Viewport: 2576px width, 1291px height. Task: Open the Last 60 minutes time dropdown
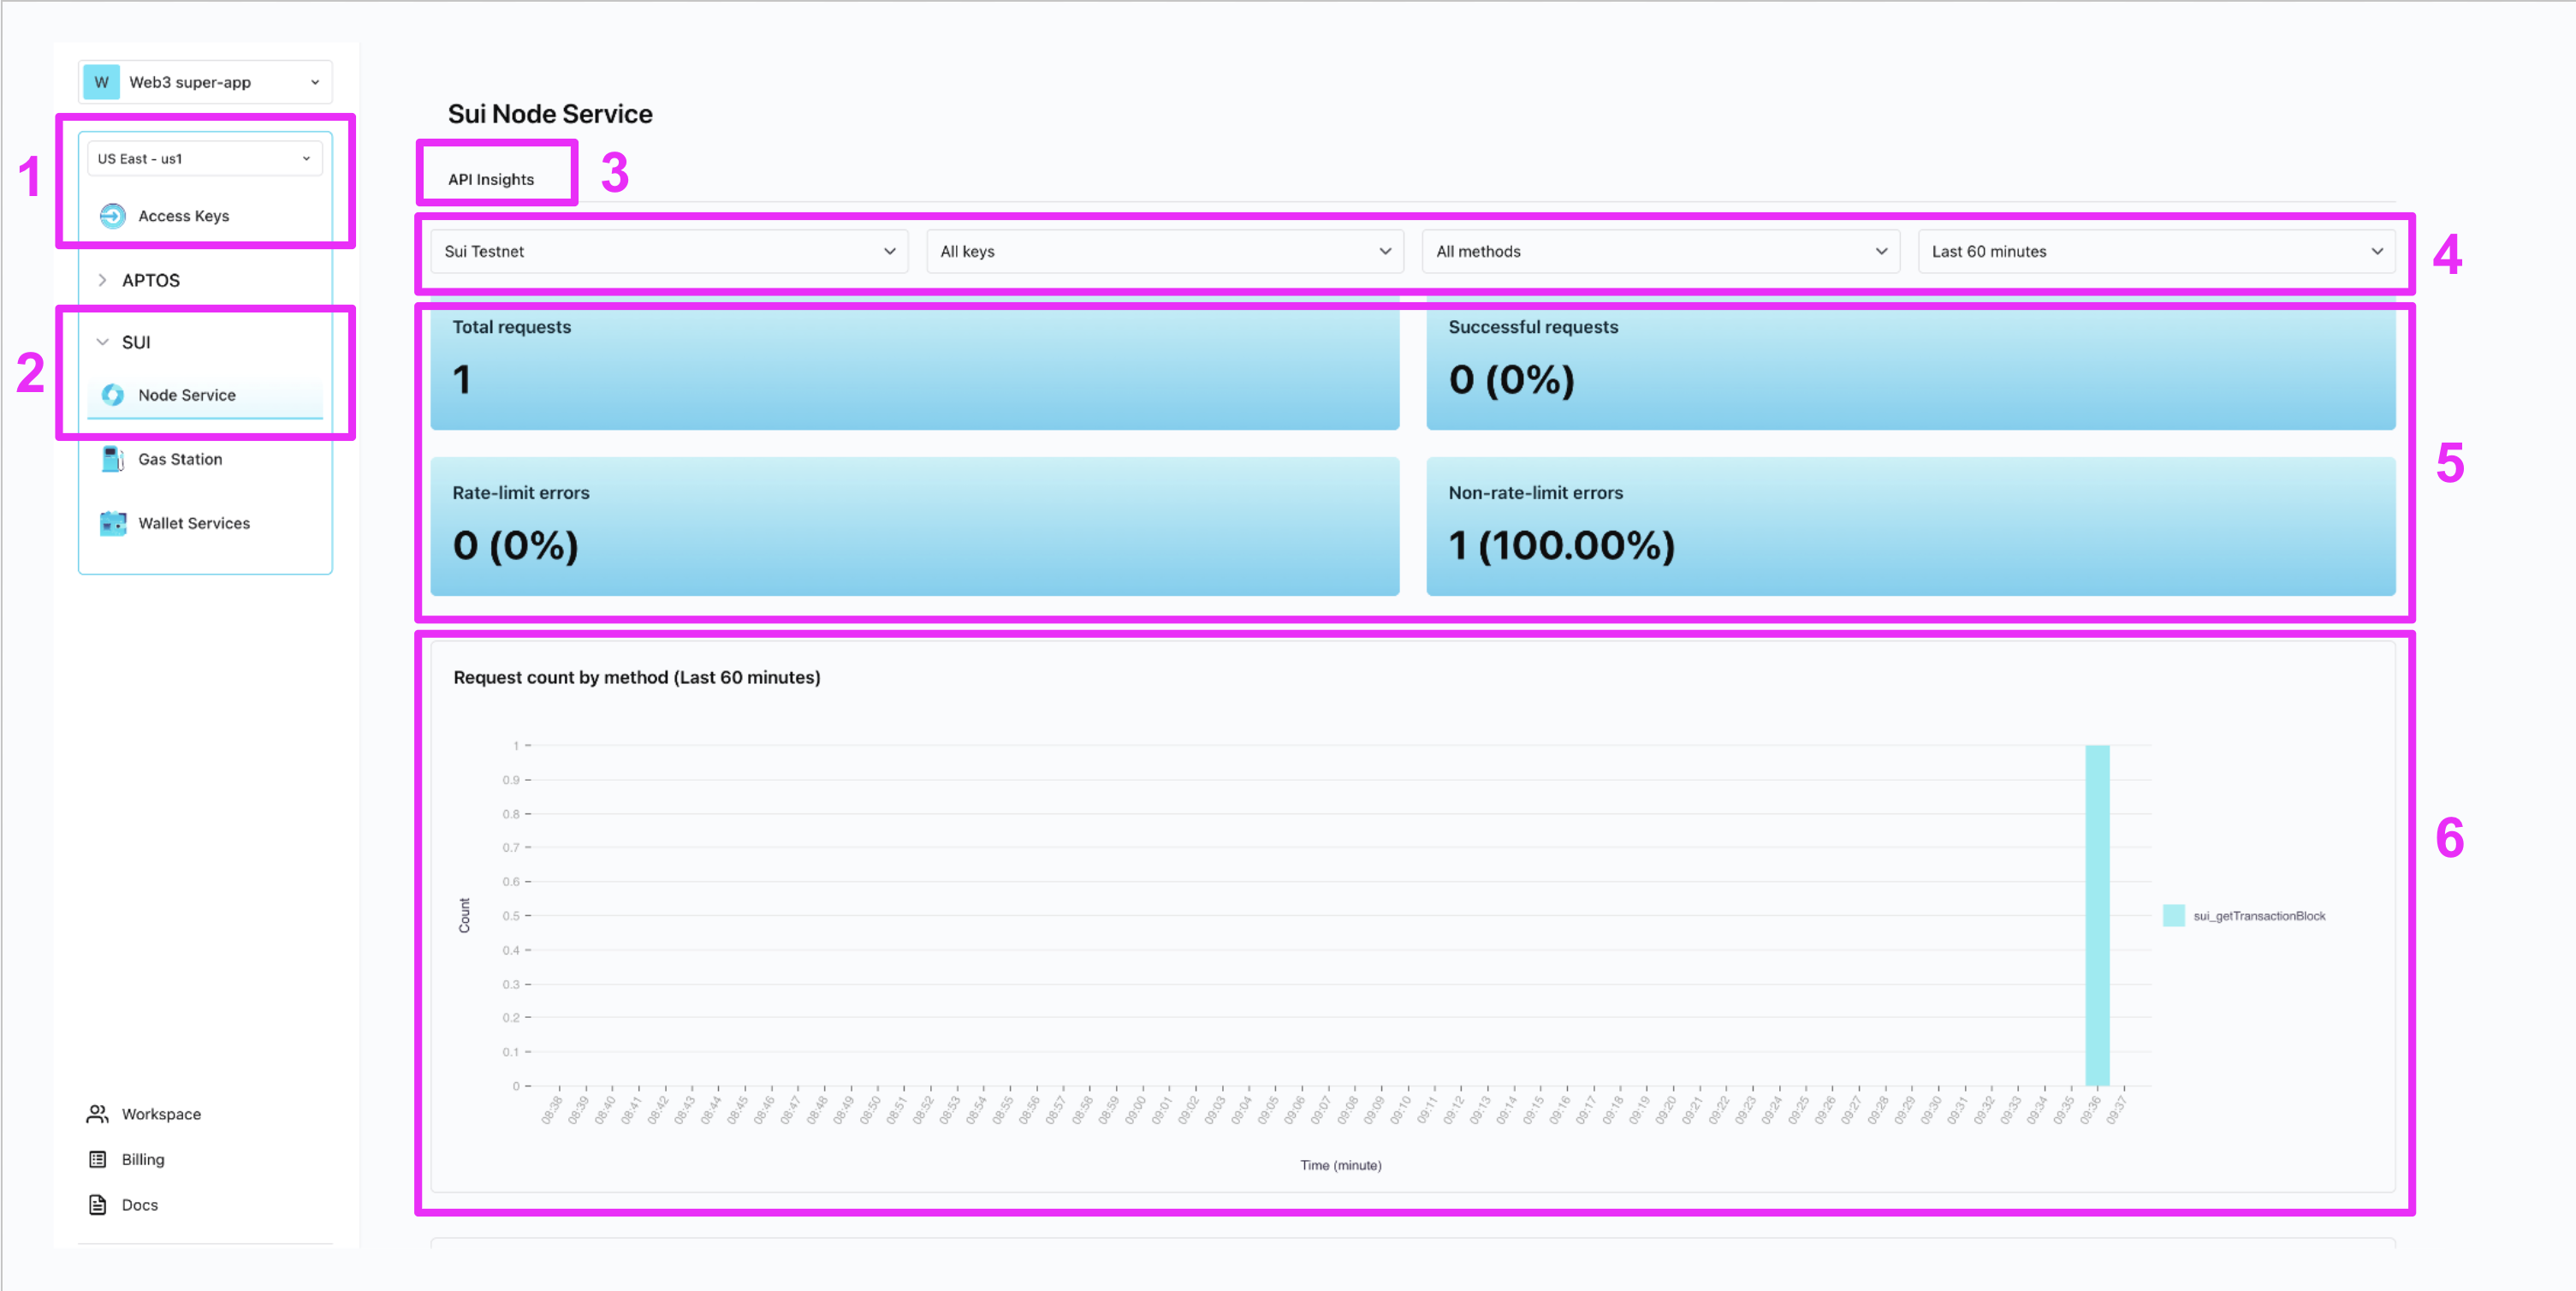pos(2156,252)
